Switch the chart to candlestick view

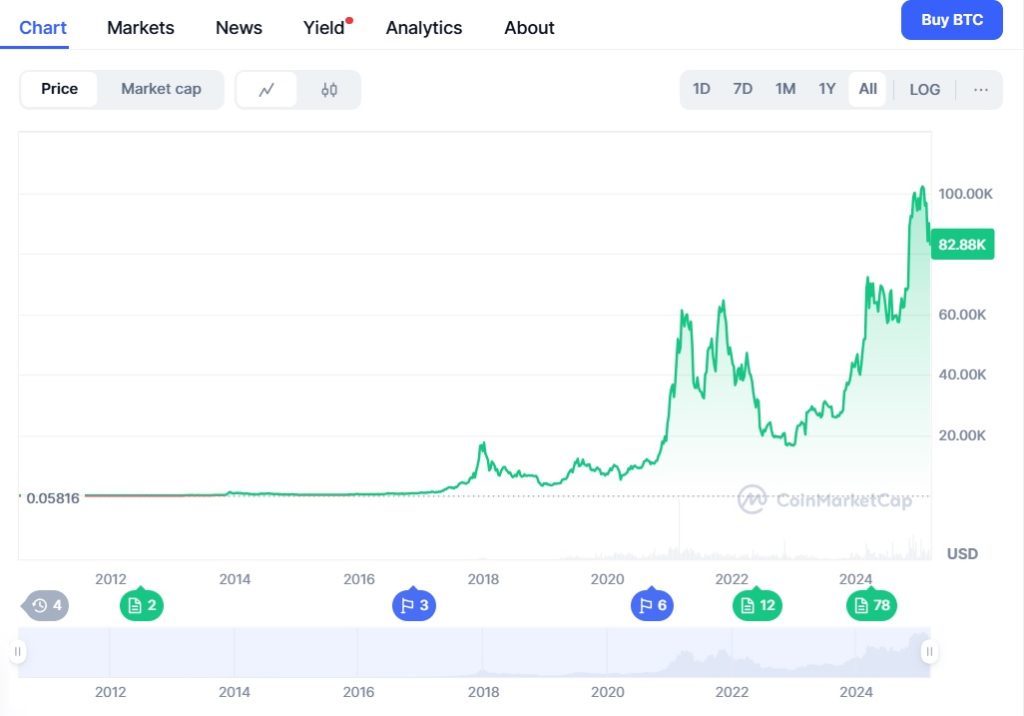(x=330, y=89)
